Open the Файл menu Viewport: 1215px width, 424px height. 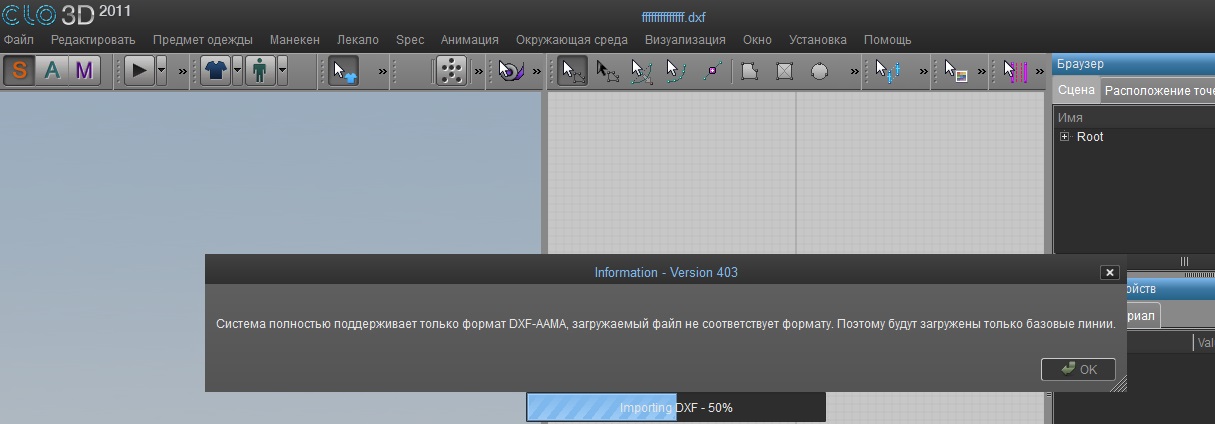point(19,40)
